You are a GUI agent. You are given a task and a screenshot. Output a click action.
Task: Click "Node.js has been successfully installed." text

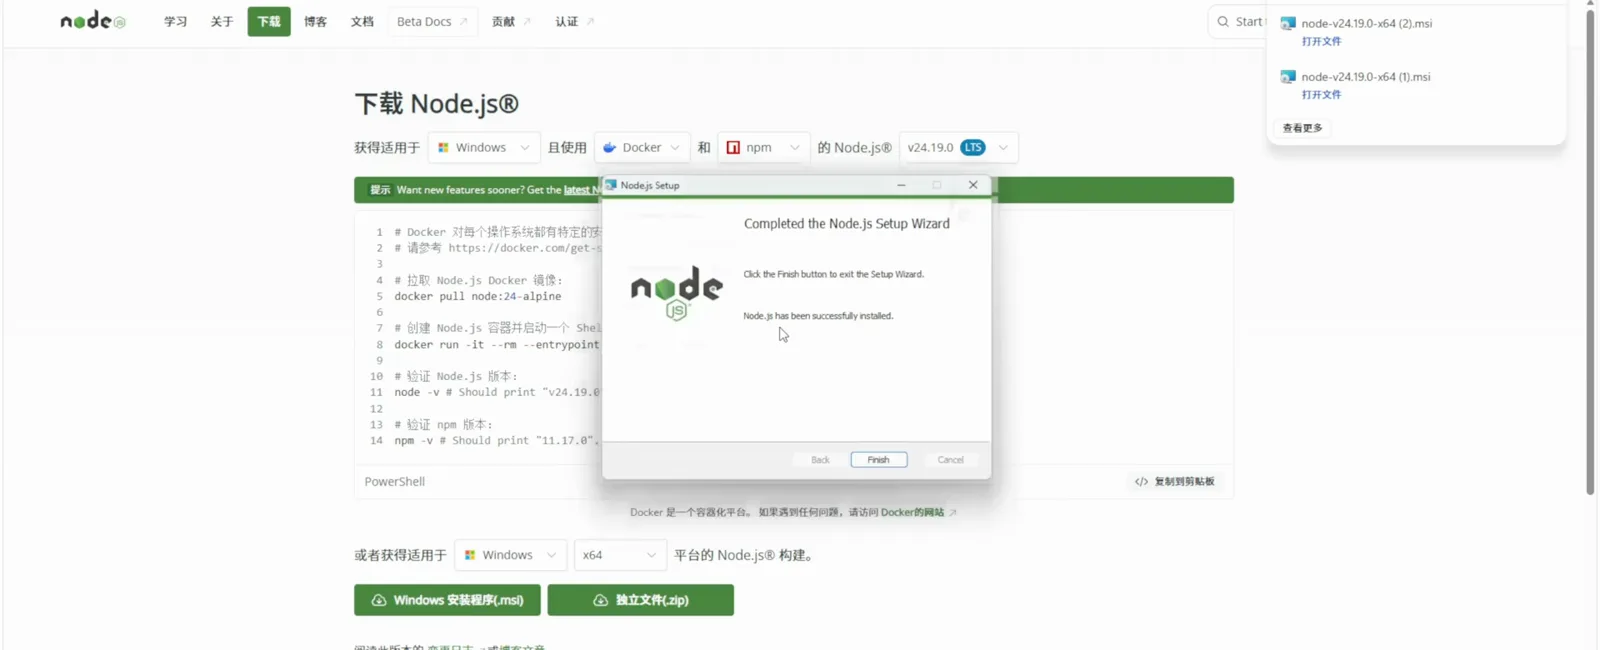818,316
